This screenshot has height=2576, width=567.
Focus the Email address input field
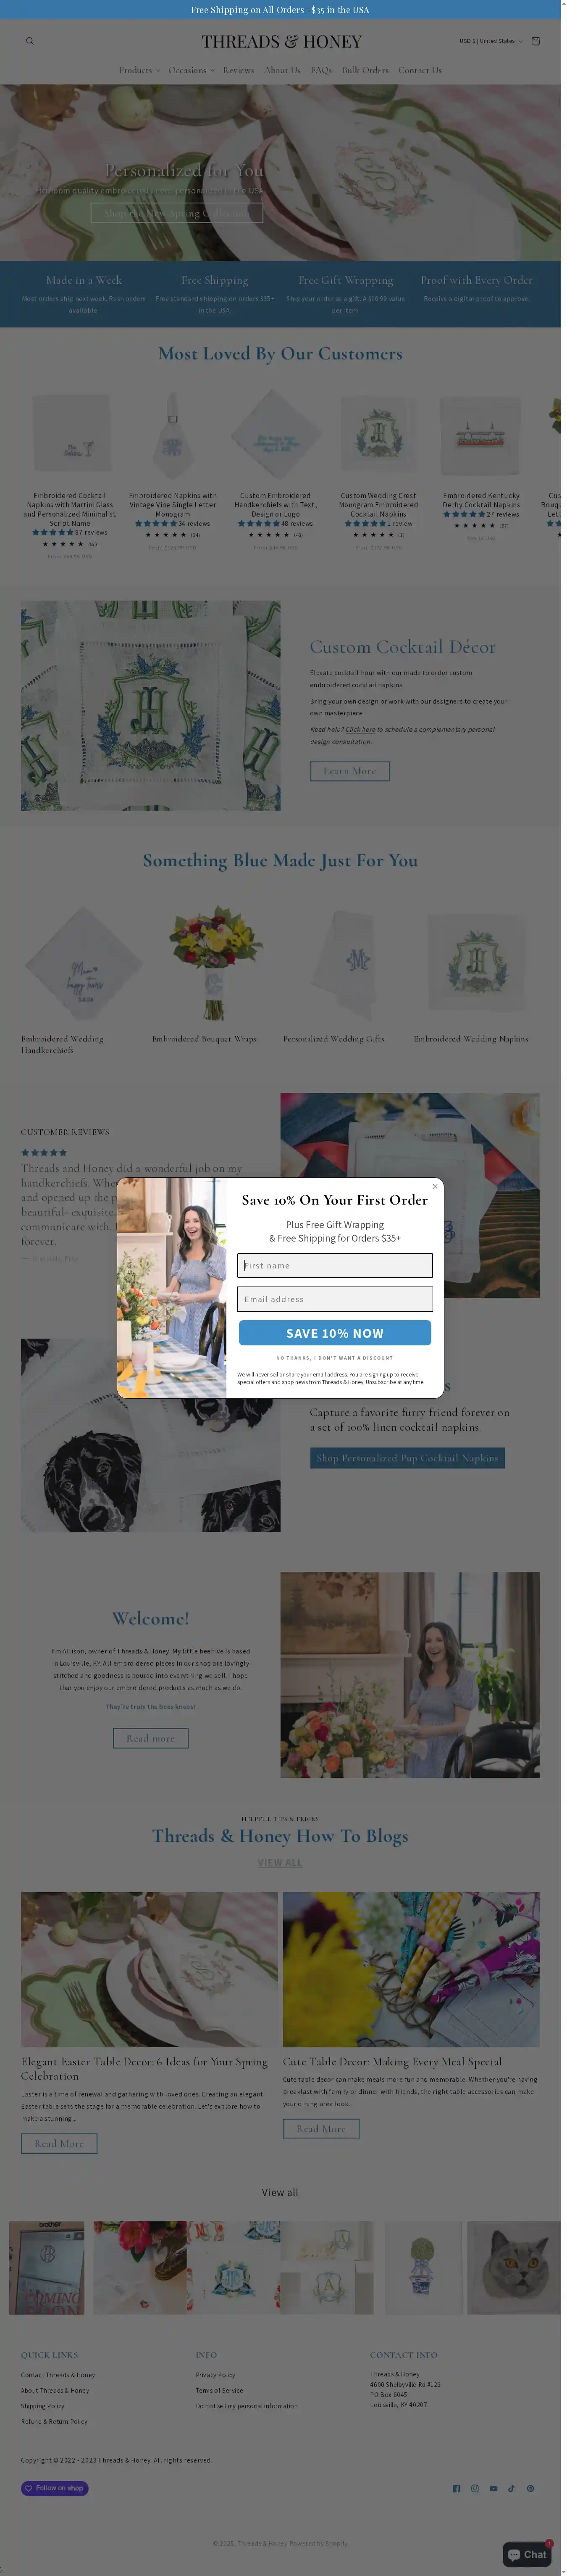pyautogui.click(x=335, y=1299)
